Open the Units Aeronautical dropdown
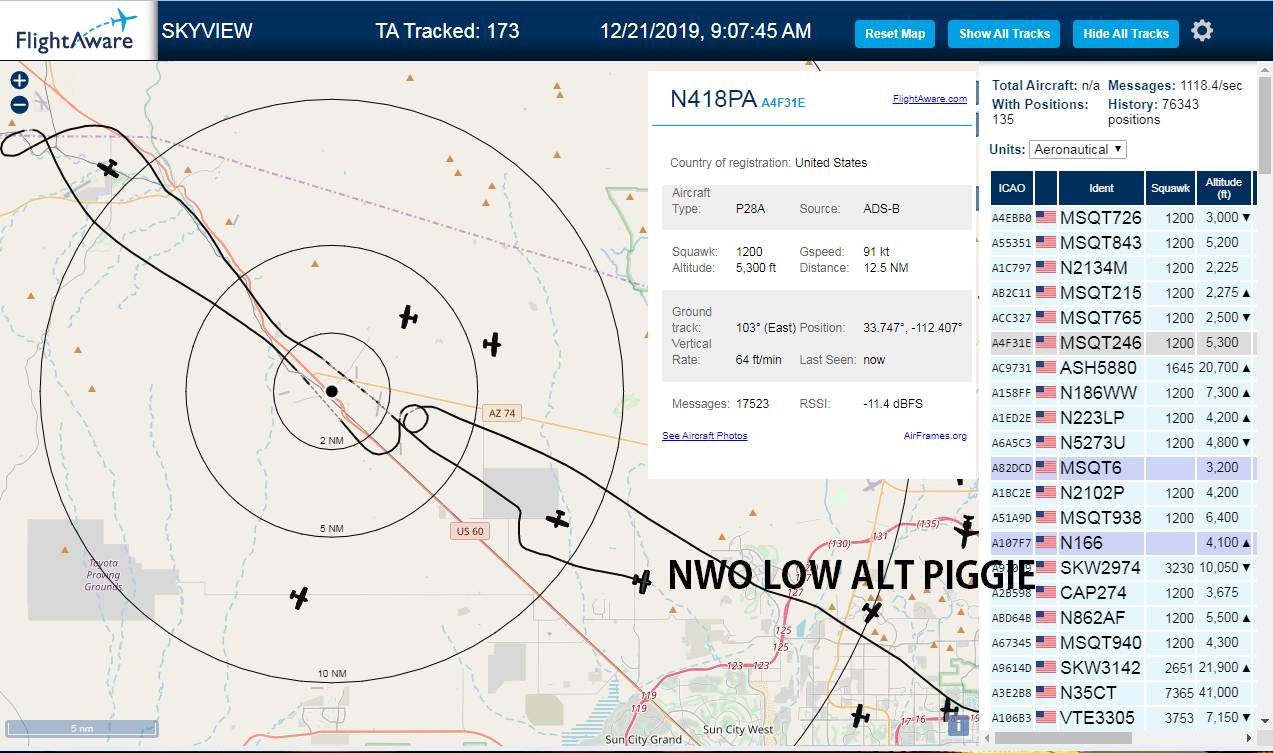1273x753 pixels. click(x=1078, y=149)
